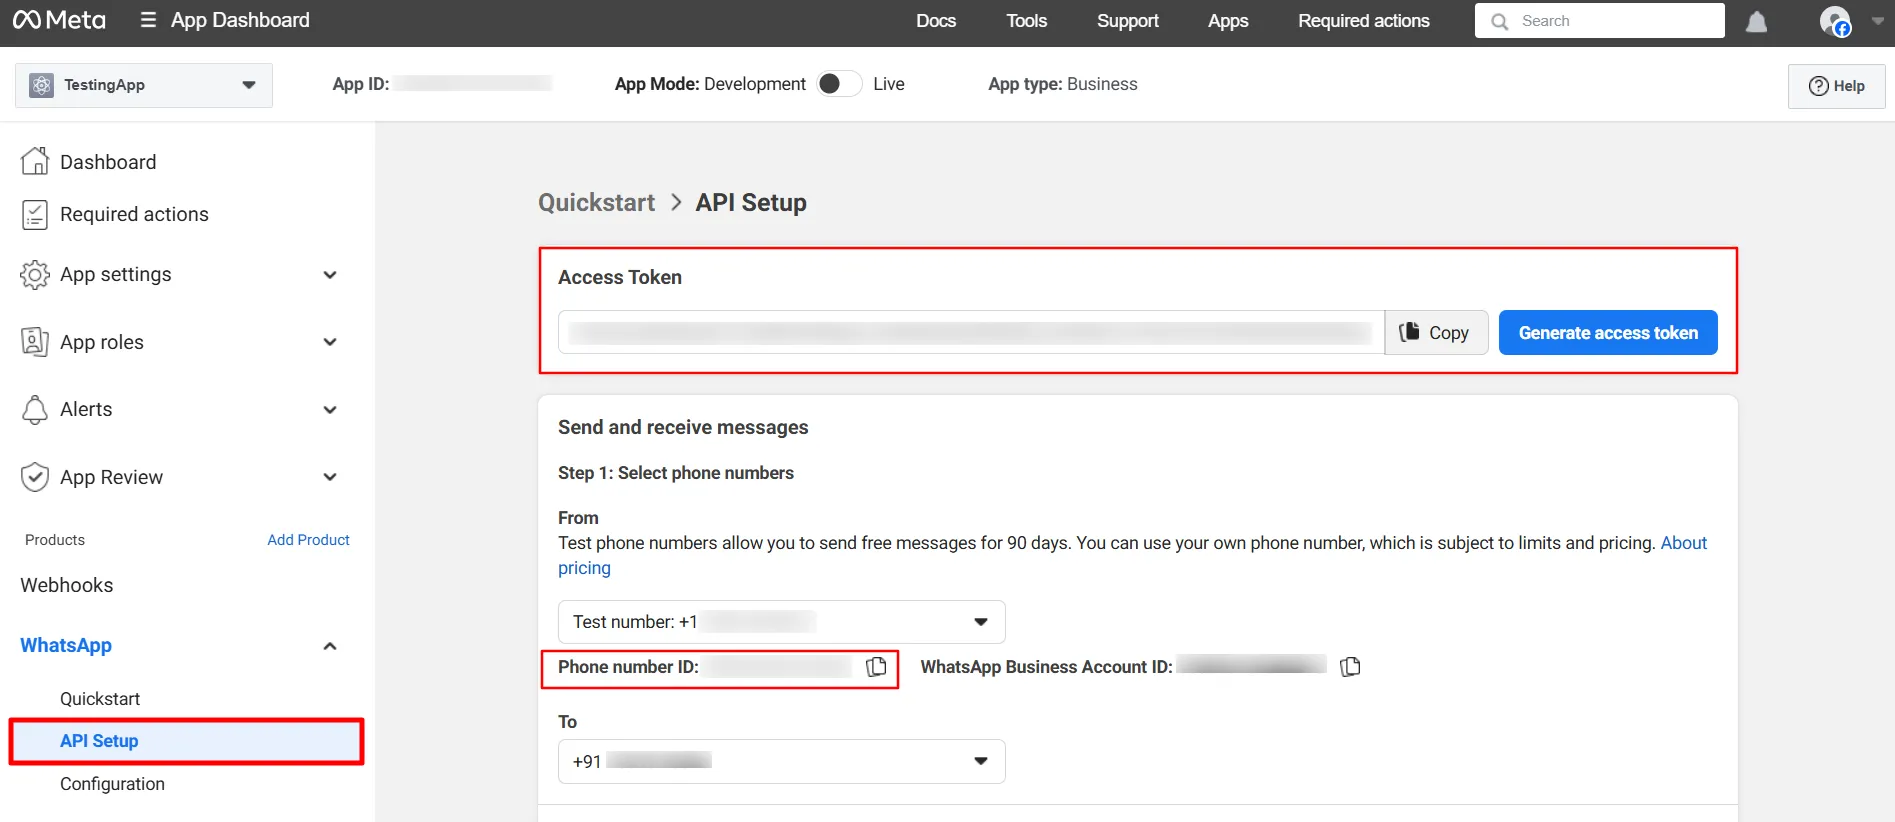Image resolution: width=1895 pixels, height=822 pixels.
Task: Click the Dashboard sidebar label
Action: click(x=108, y=162)
